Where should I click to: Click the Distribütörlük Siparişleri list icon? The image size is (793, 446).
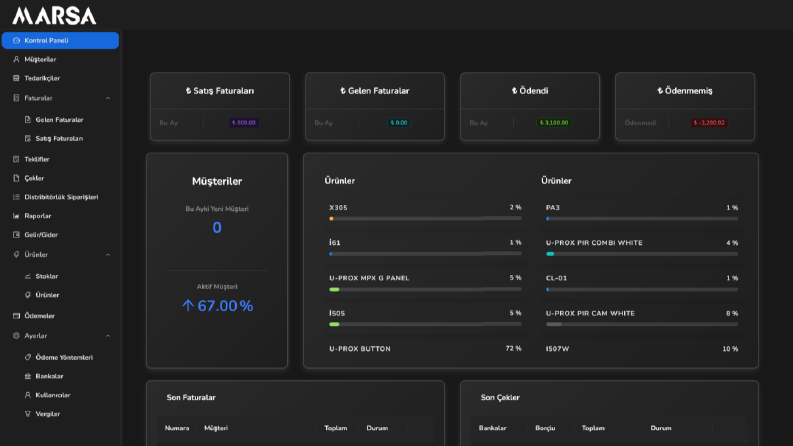coord(16,197)
